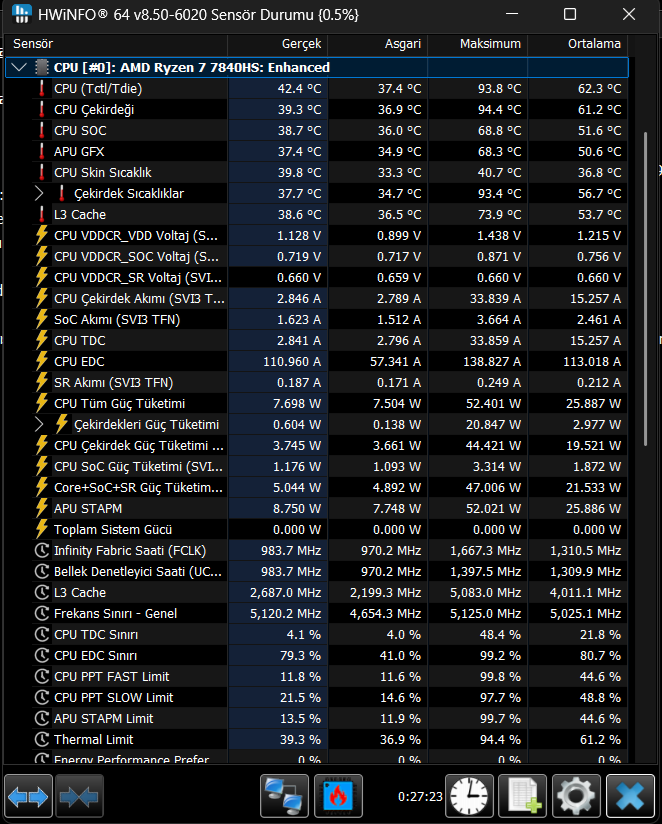Click the 79.3 % CPU EDC limit value
The width and height of the screenshot is (662, 824).
click(x=300, y=656)
